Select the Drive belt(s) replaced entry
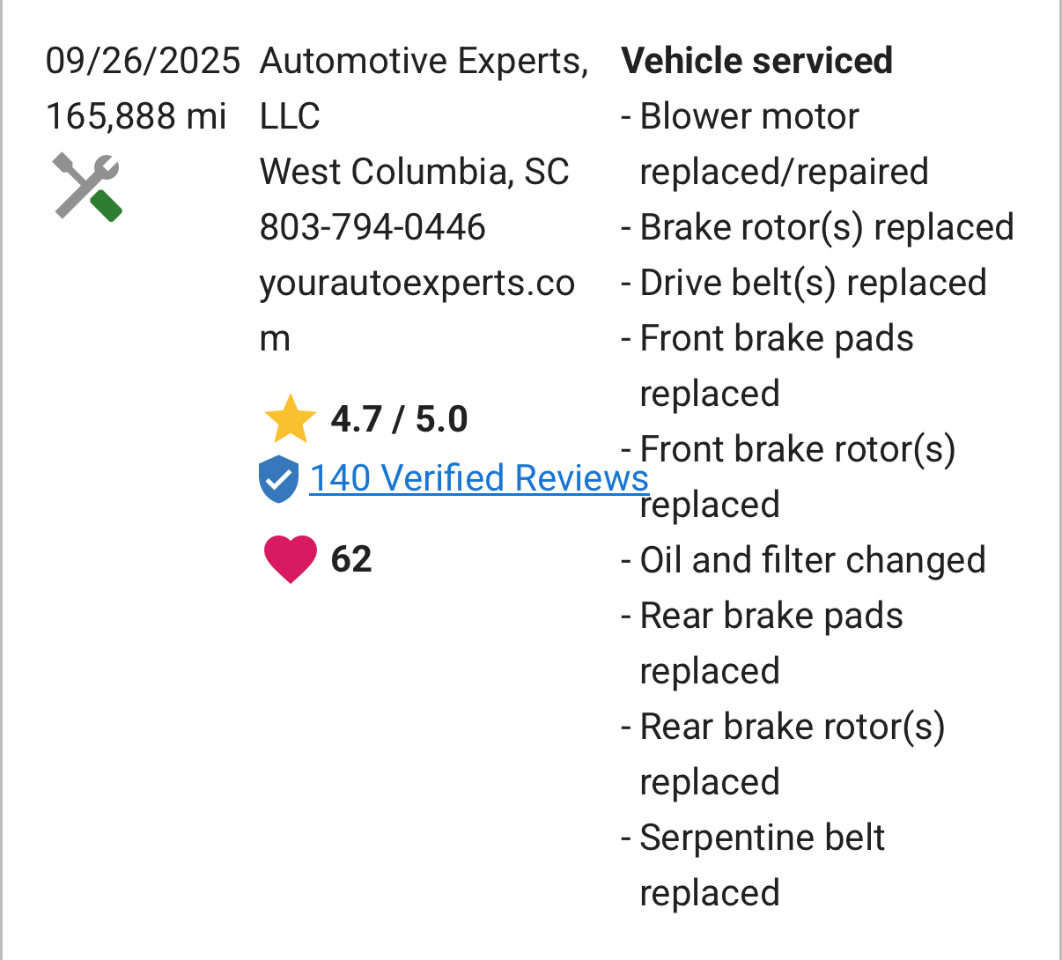This screenshot has width=1062, height=960. coord(812,283)
